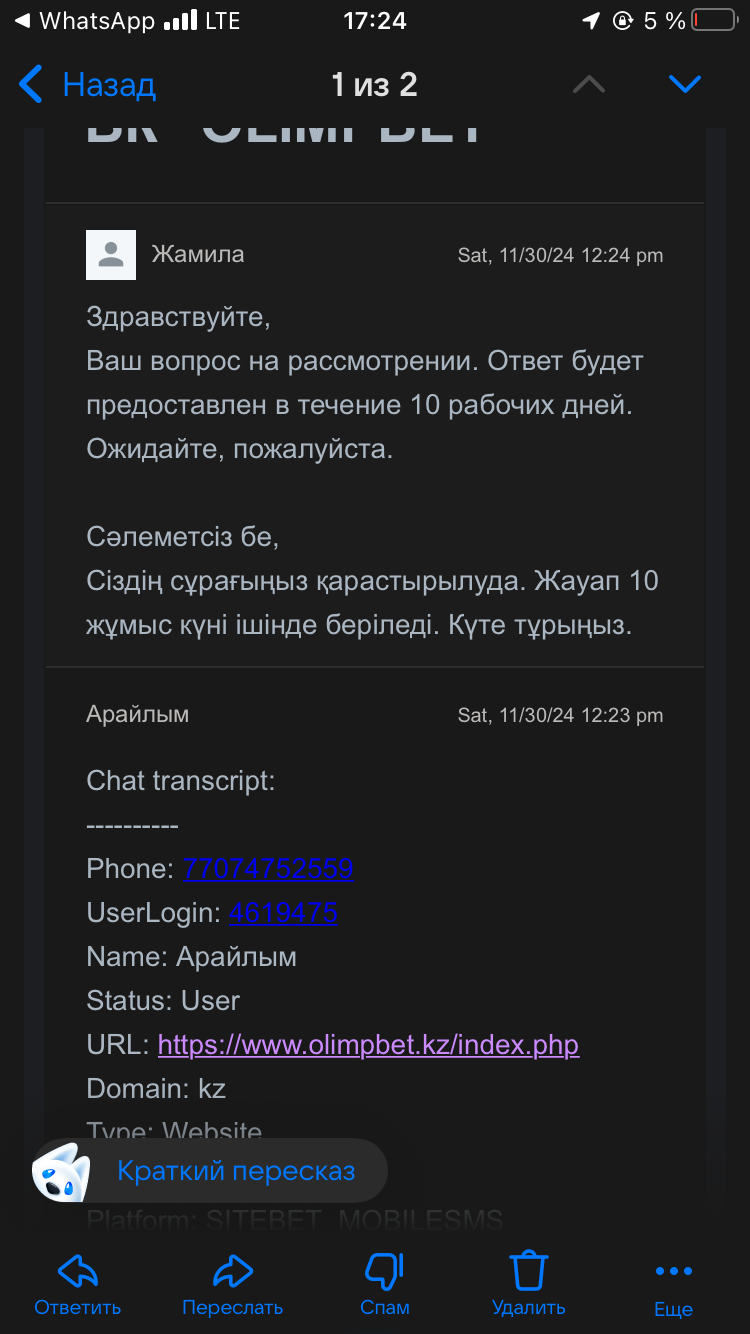Tap sender name Арайлым in header
This screenshot has width=750, height=1334.
tap(137, 714)
